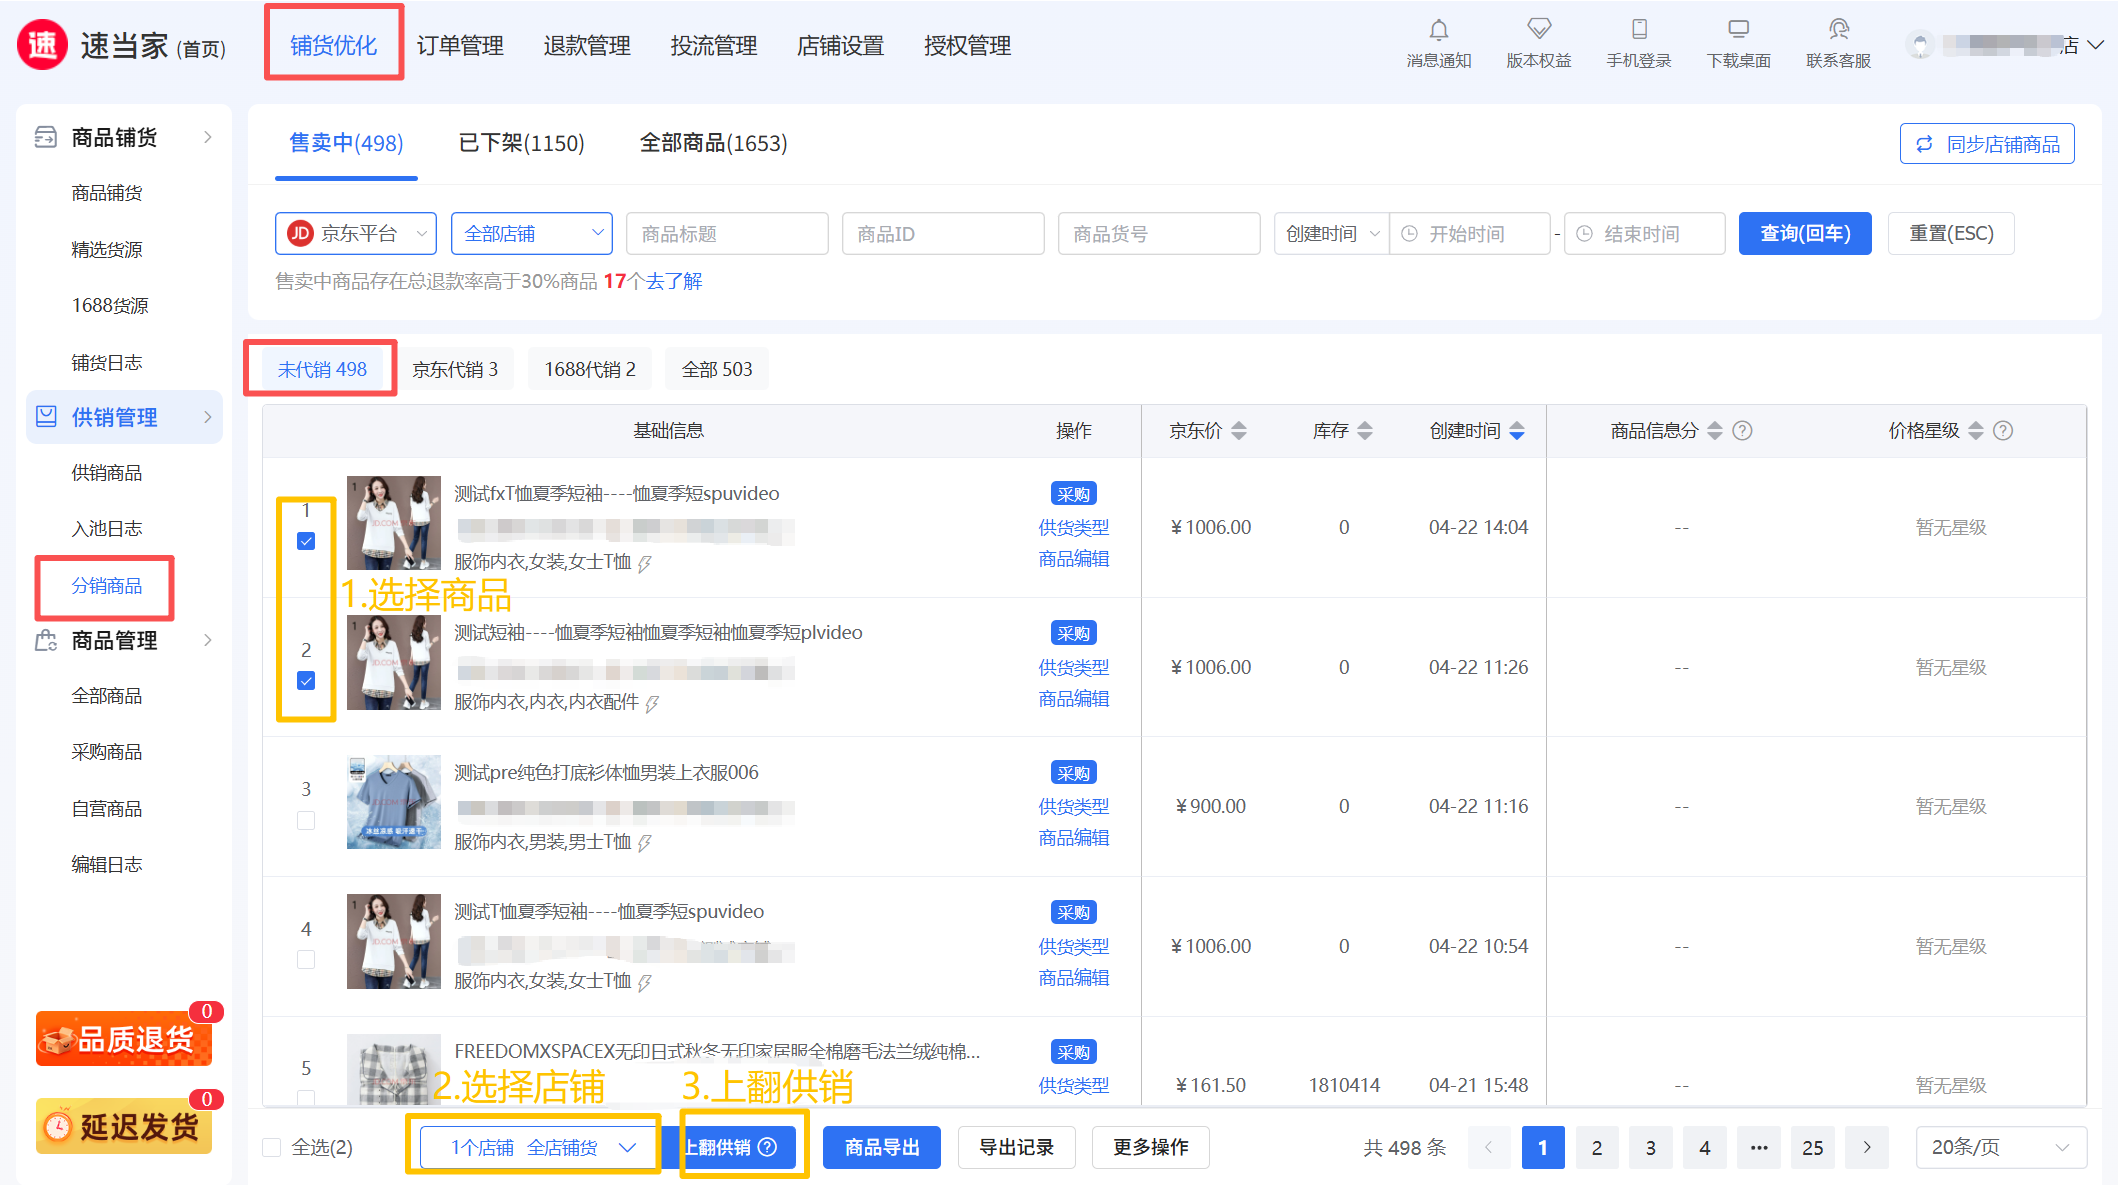2118x1185 pixels.
Task: Click the 下载桌面 monitor icon
Action: pyautogui.click(x=1738, y=30)
